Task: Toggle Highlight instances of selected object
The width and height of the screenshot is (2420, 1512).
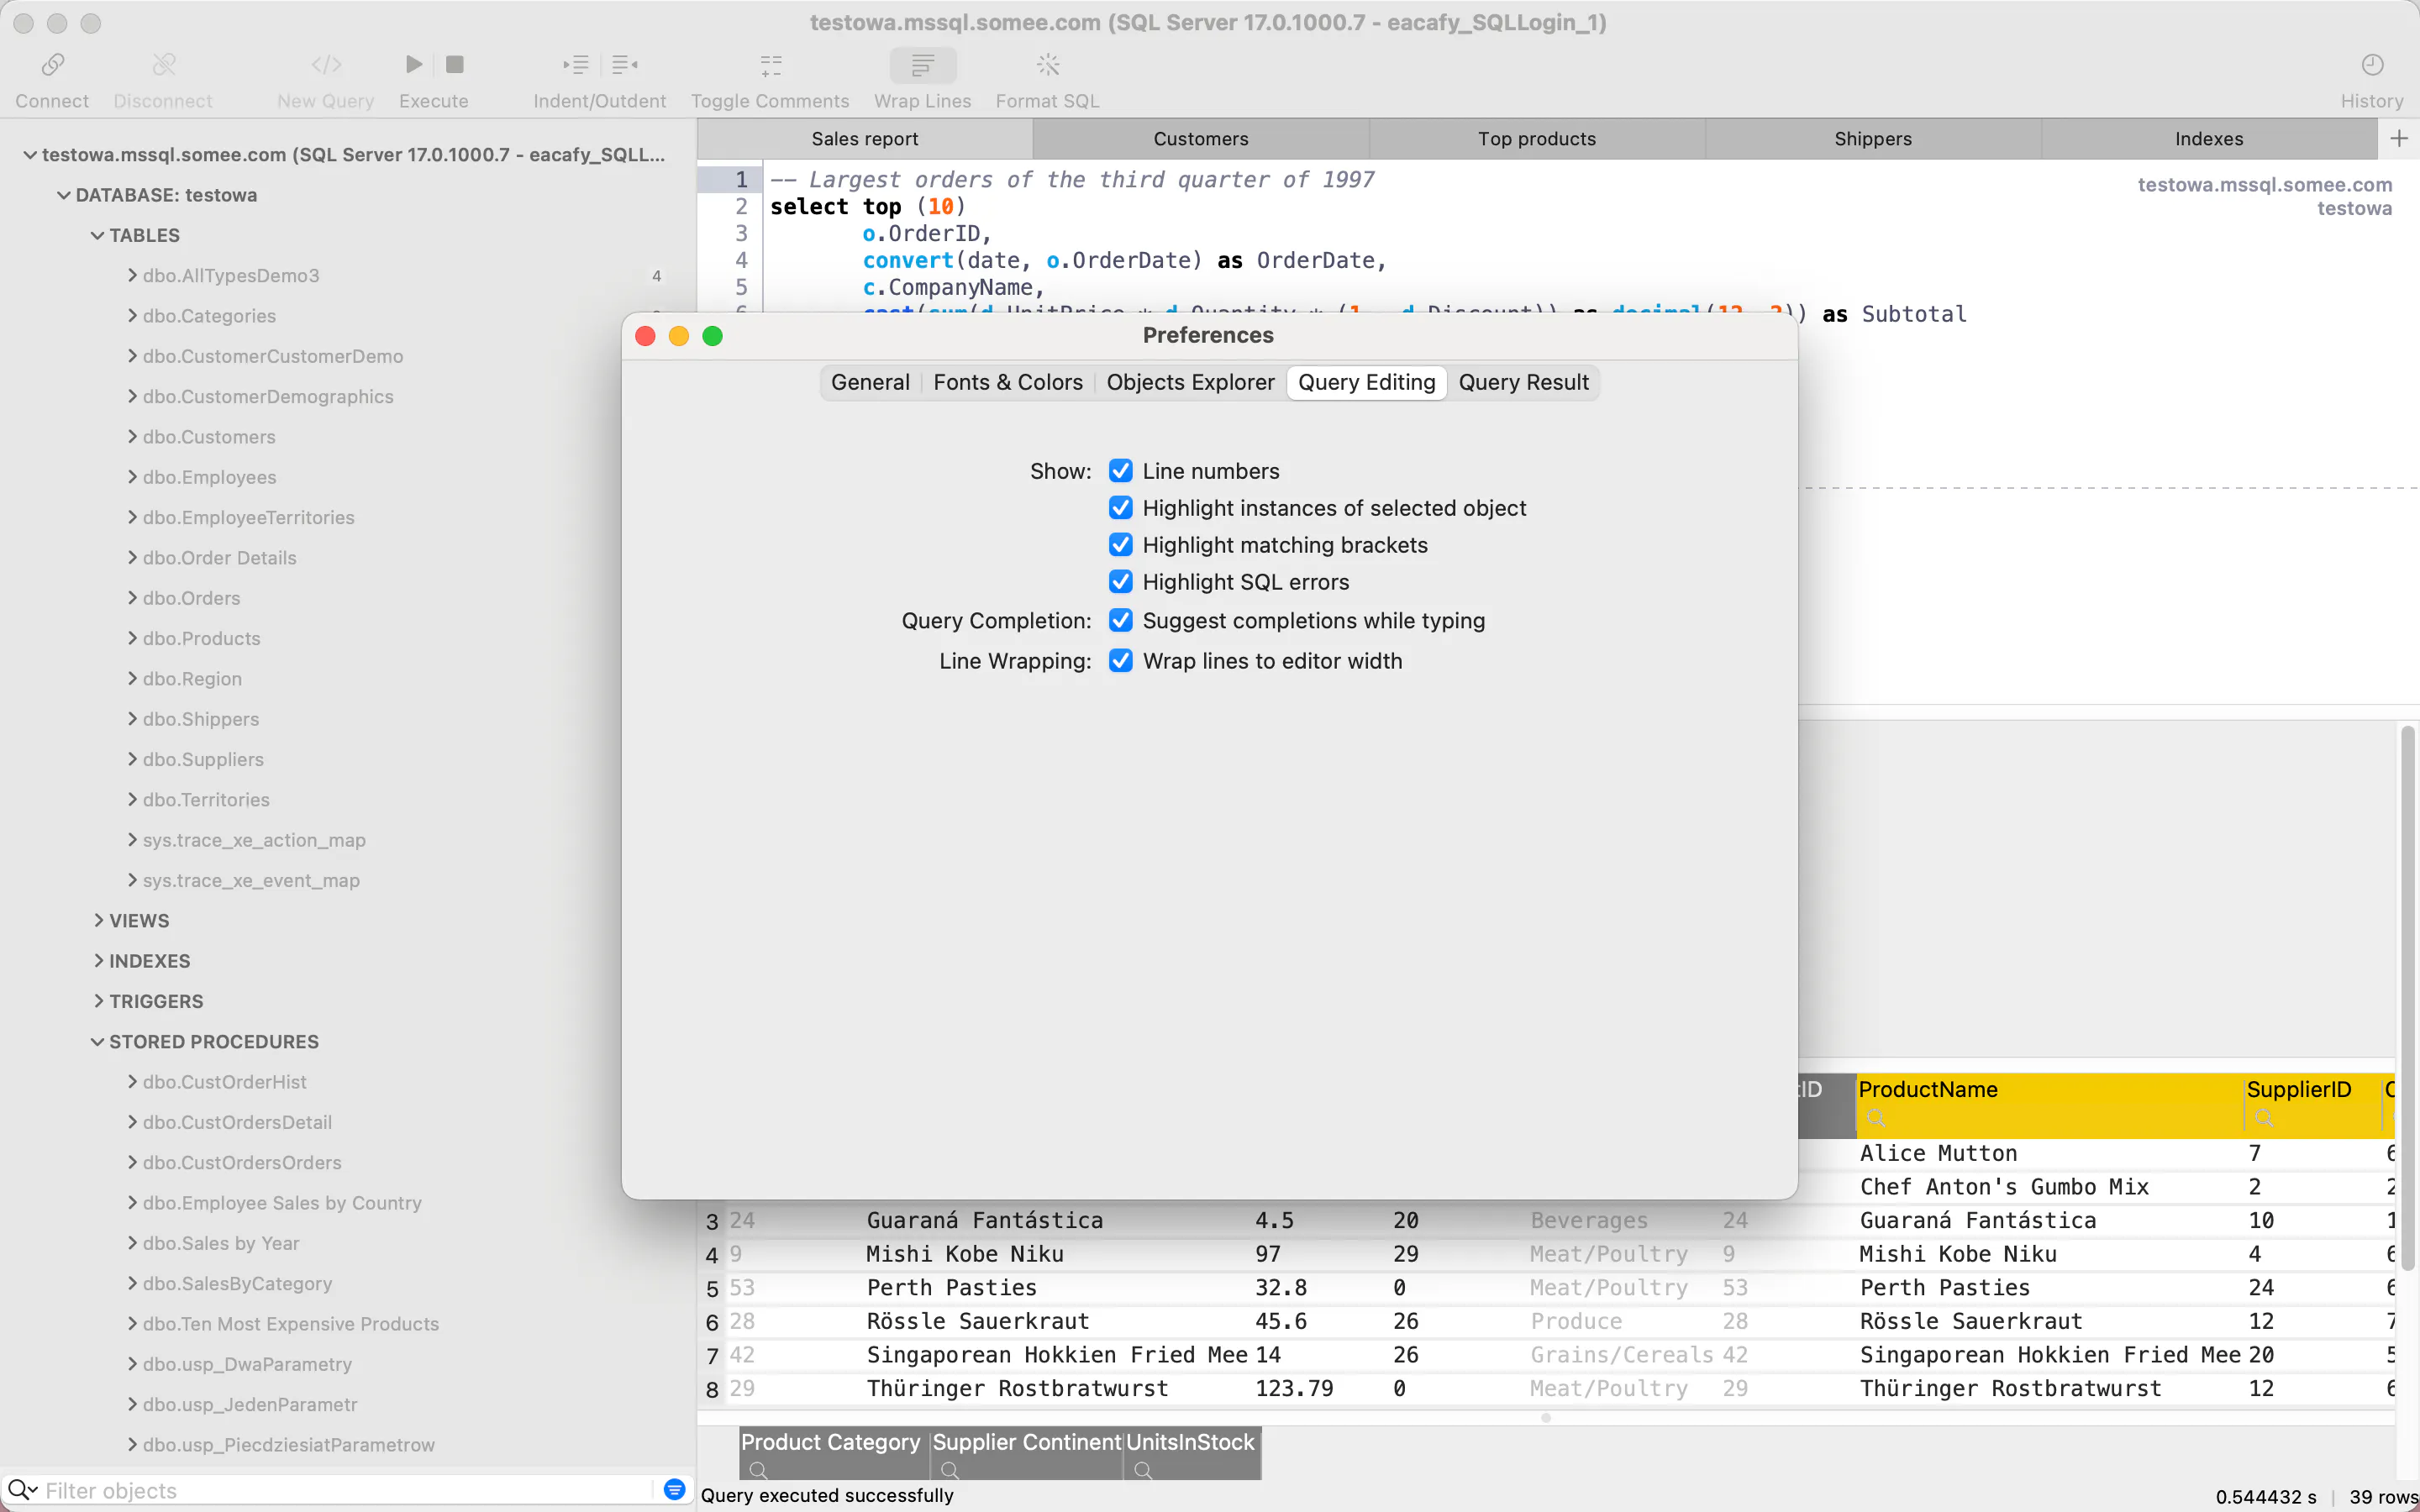Action: click(x=1120, y=508)
